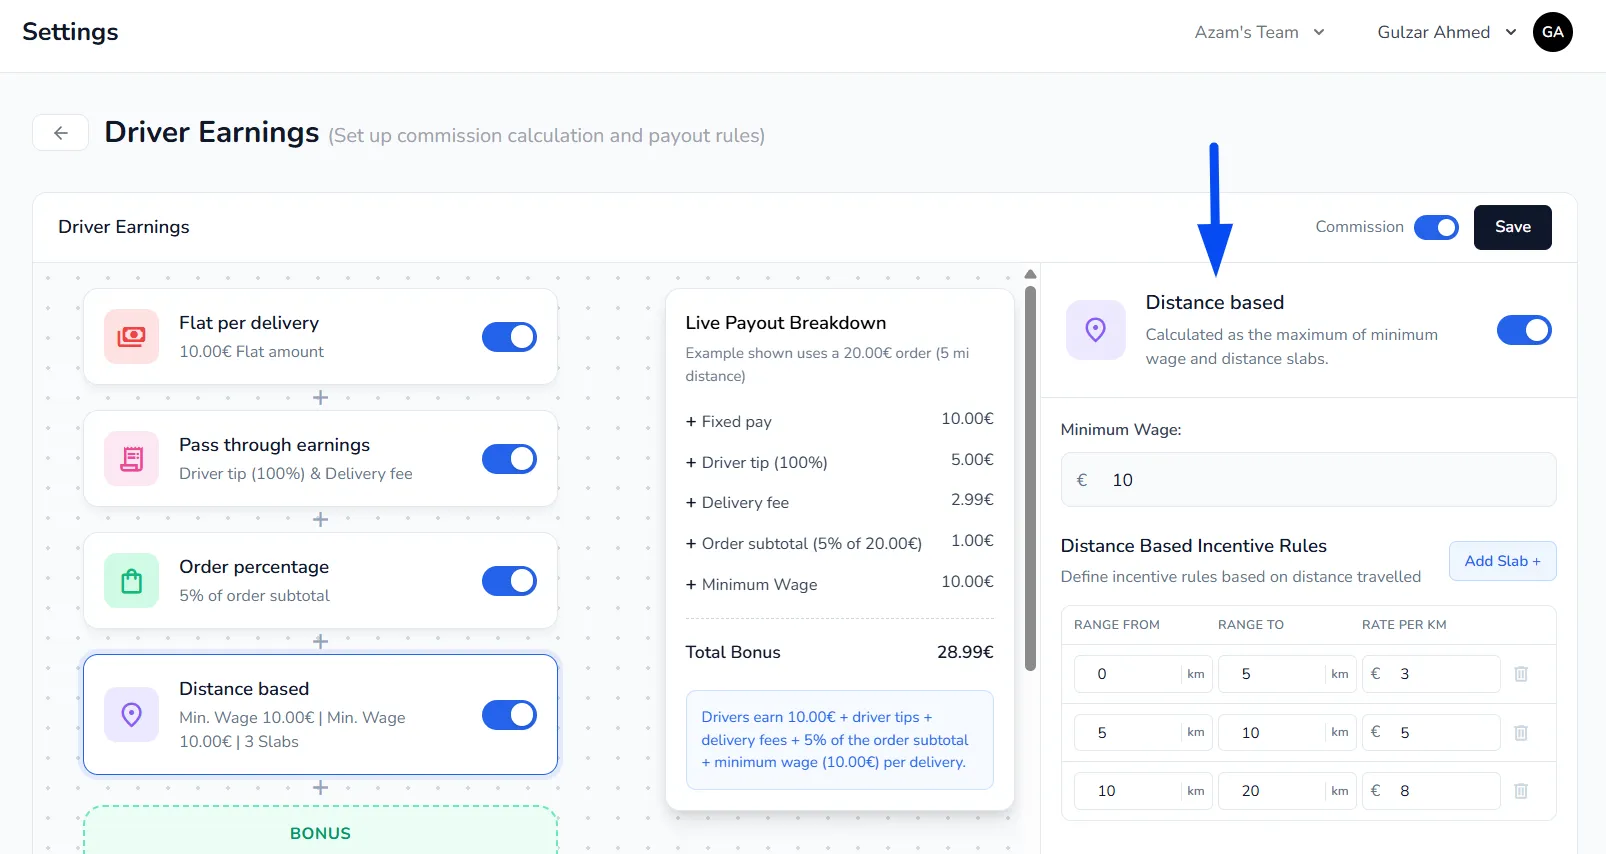Delete the 0 to 5 km slab
Viewport: 1606px width, 854px height.
1521,674
